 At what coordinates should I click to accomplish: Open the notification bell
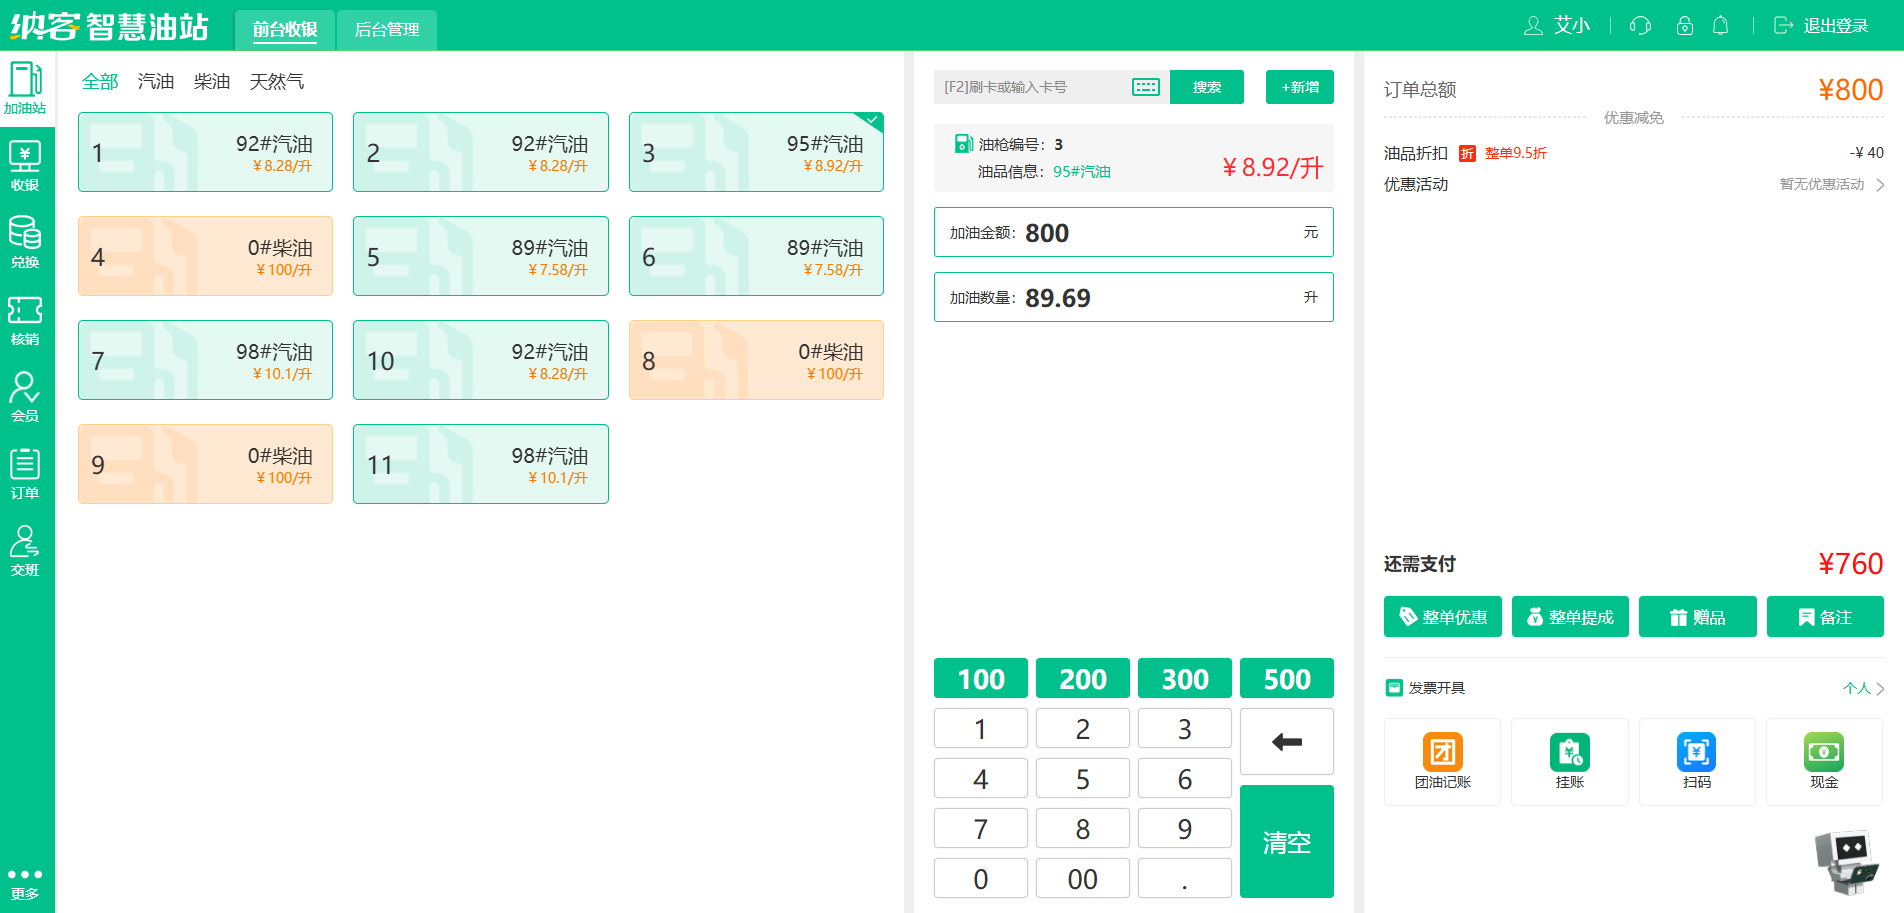tap(1721, 26)
